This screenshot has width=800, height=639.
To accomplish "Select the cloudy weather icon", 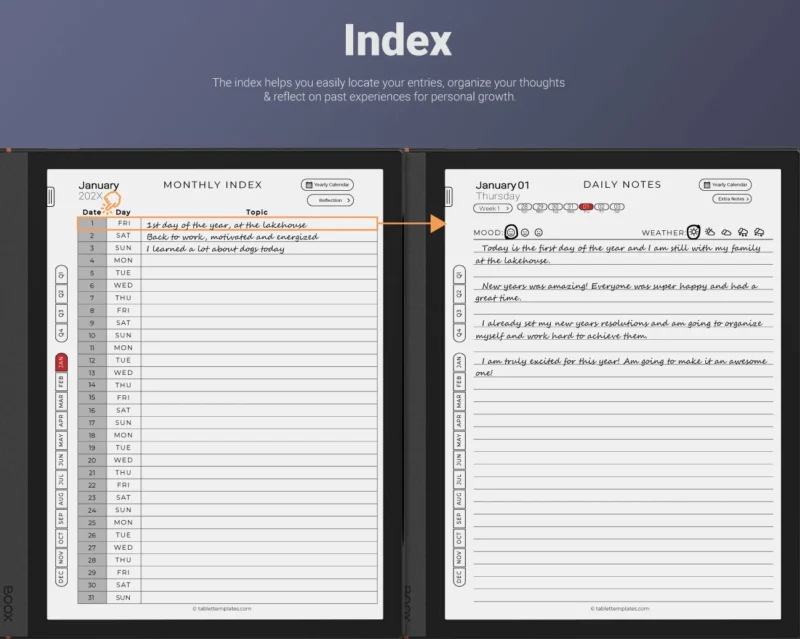I will 725,232.
